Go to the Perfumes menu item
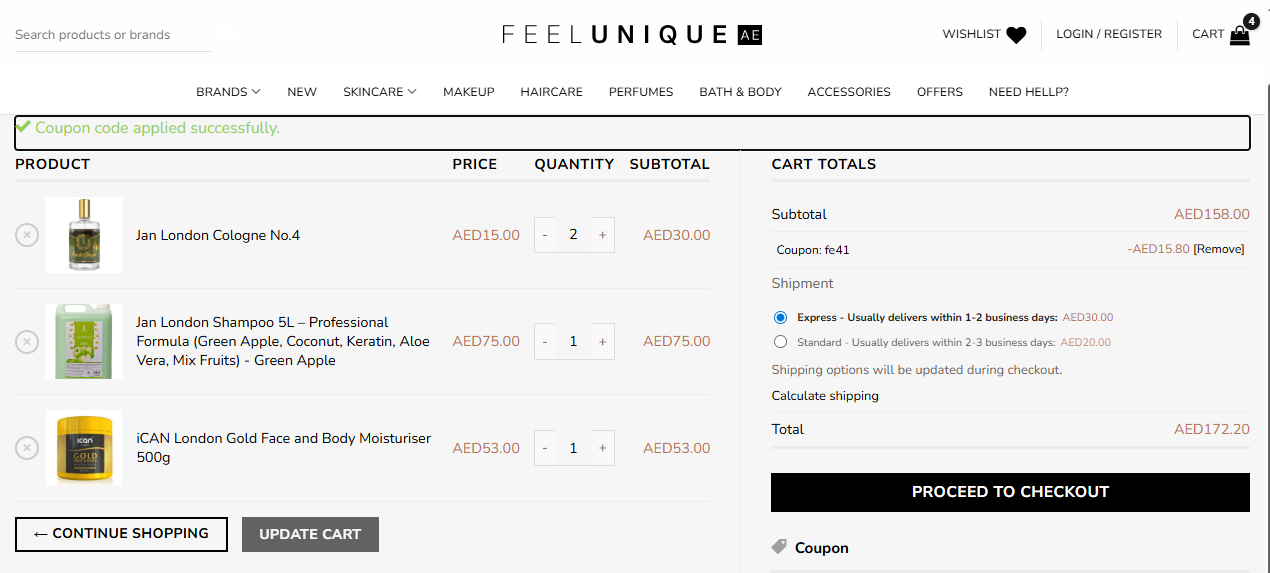The height and width of the screenshot is (573, 1270). click(641, 92)
